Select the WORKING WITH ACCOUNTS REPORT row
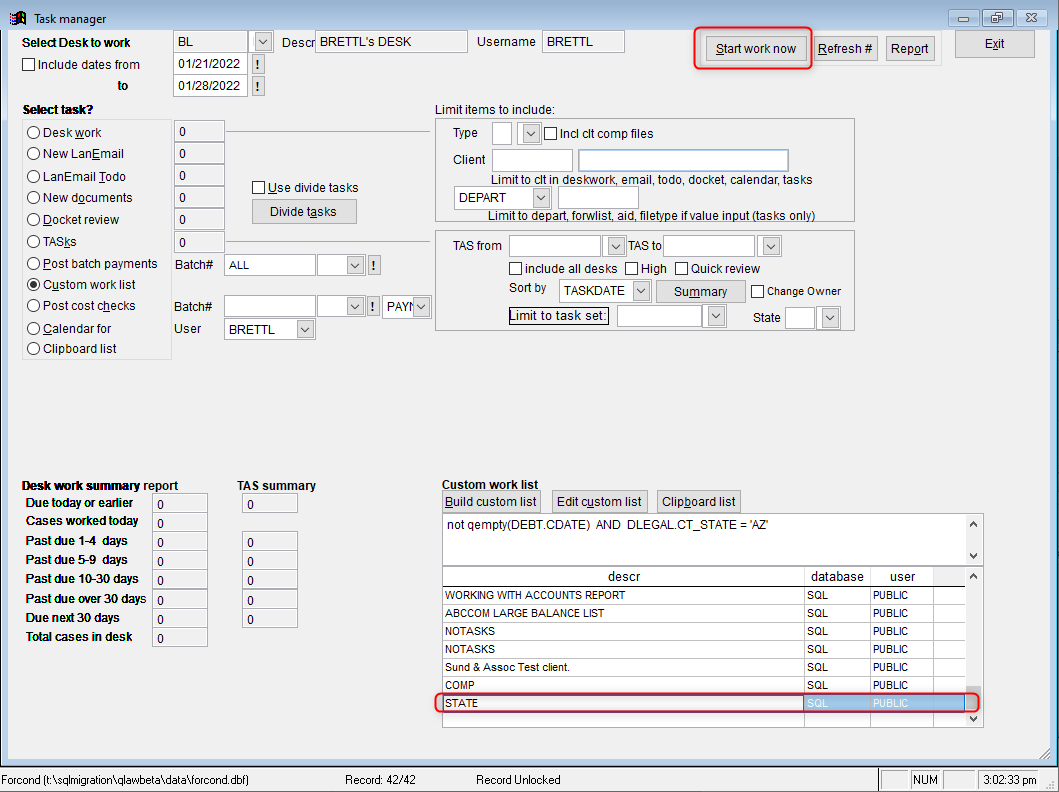This screenshot has height=792, width=1059. tap(704, 596)
